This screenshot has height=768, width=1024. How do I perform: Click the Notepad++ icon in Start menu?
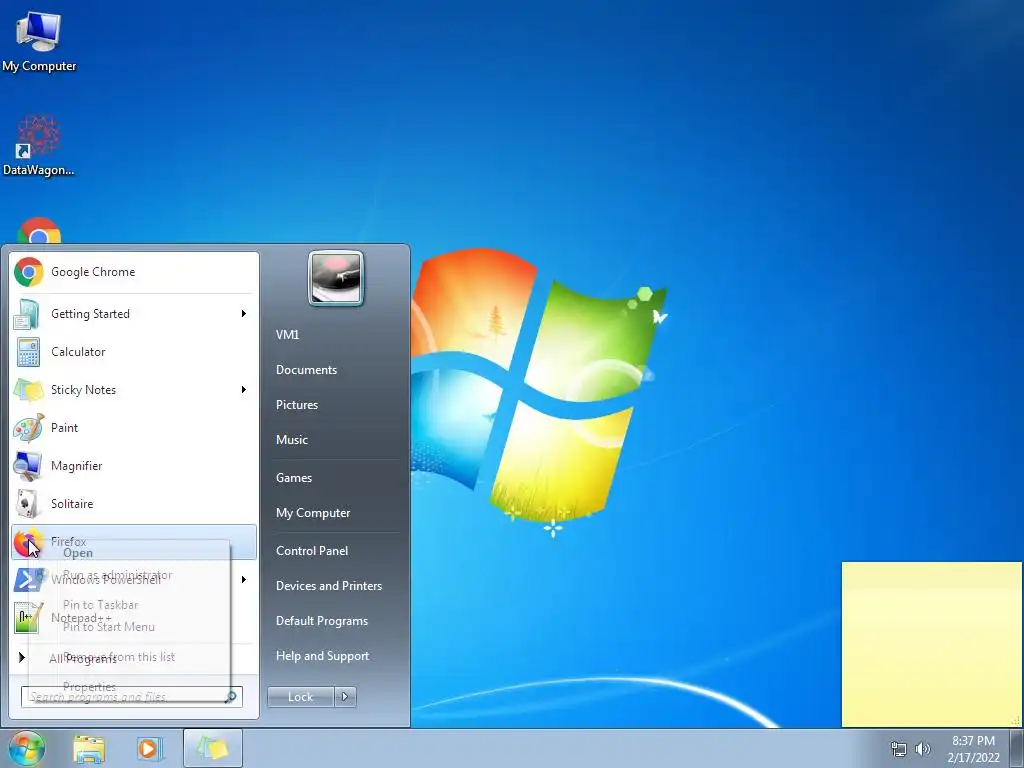coord(27,617)
